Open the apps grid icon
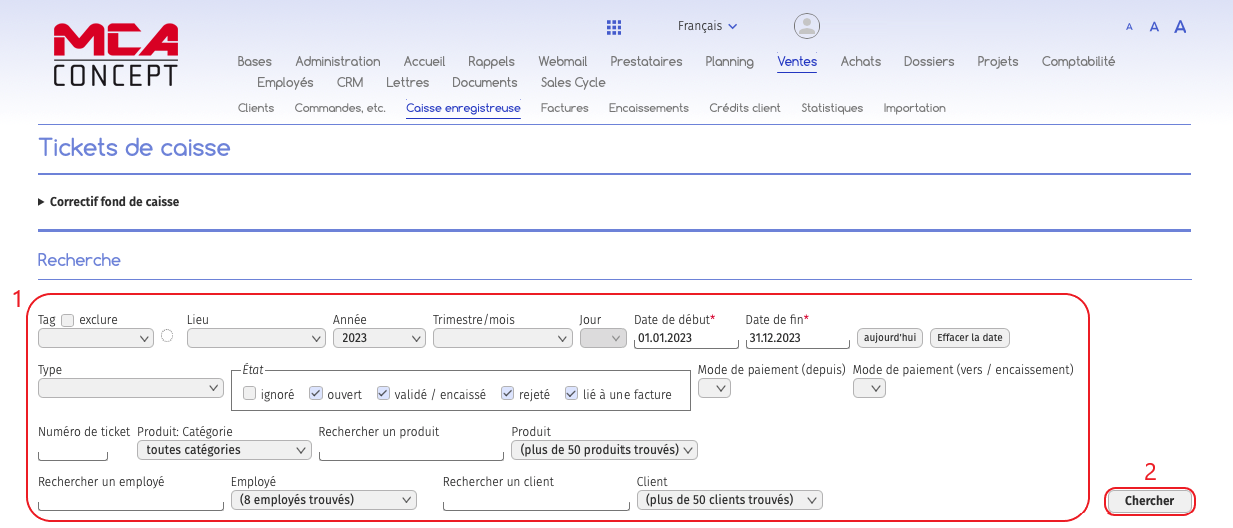This screenshot has width=1233, height=528. [x=614, y=27]
